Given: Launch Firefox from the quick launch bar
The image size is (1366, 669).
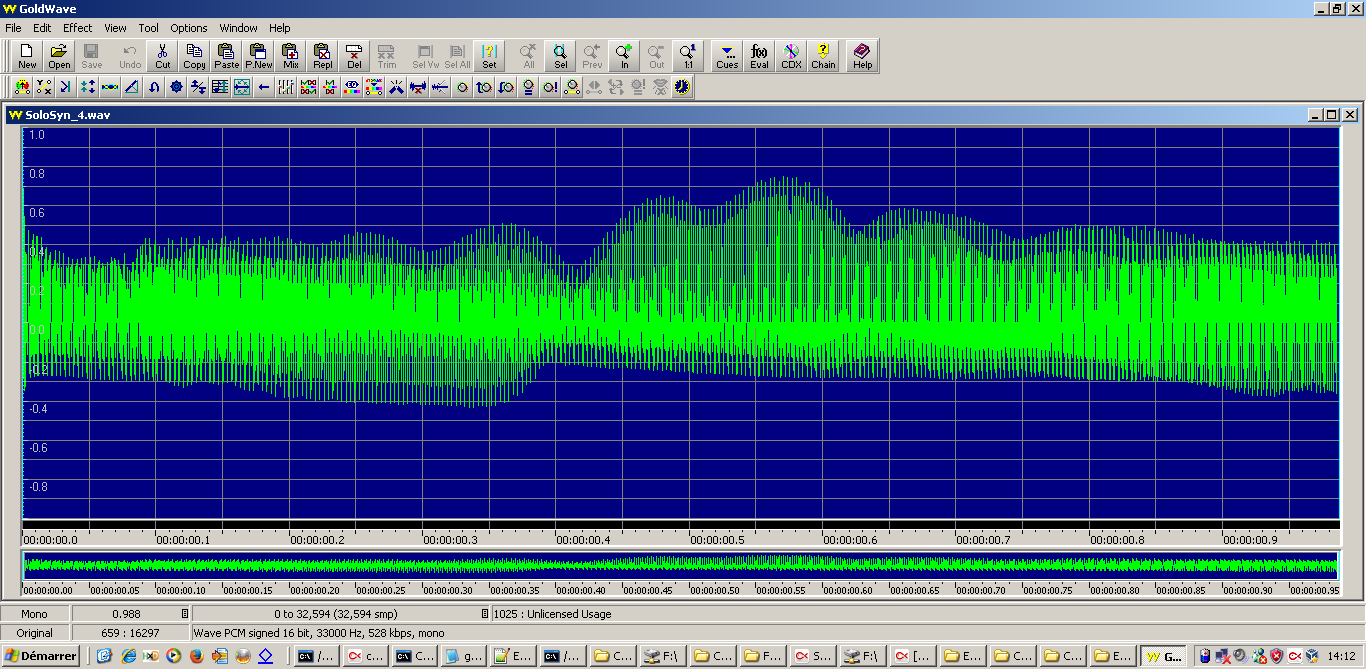Looking at the screenshot, I should pos(196,656).
